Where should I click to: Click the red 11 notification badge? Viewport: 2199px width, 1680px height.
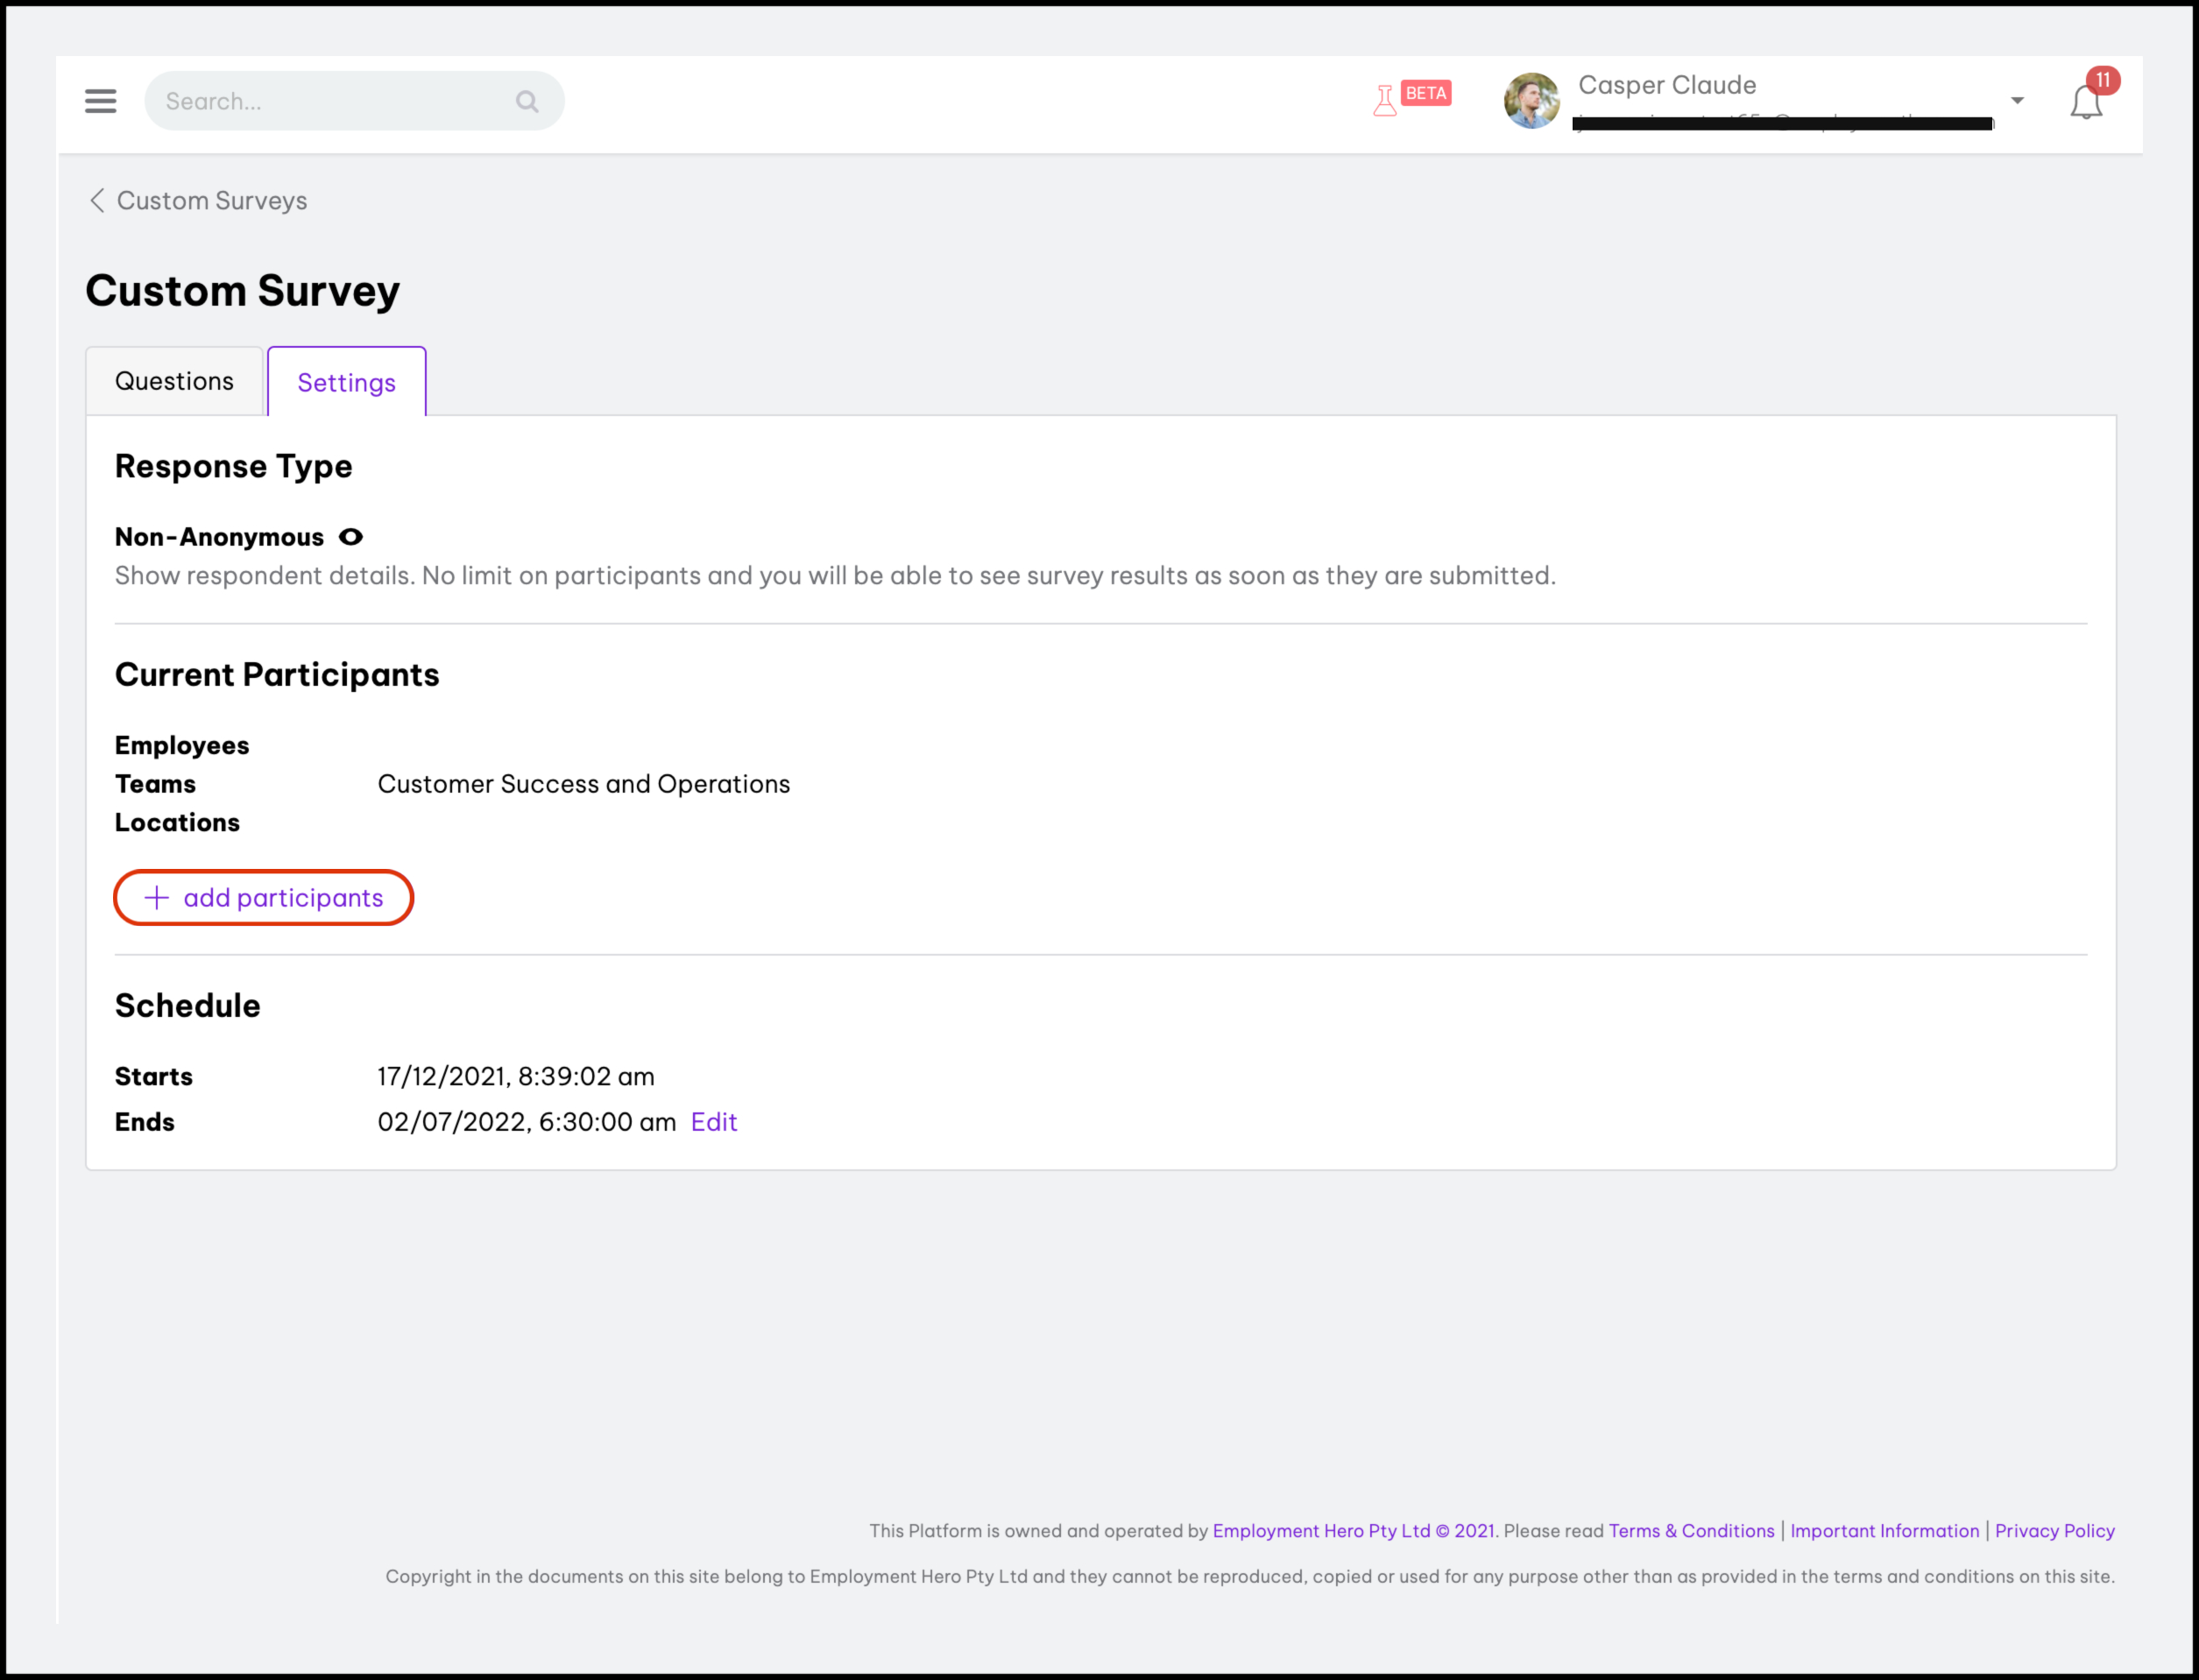pos(2103,80)
